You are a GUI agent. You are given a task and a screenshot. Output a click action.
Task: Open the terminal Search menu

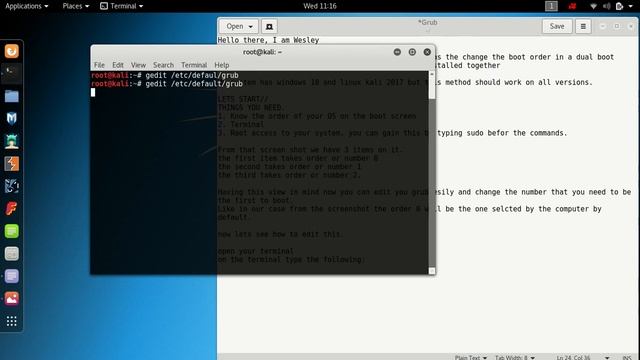click(x=163, y=65)
